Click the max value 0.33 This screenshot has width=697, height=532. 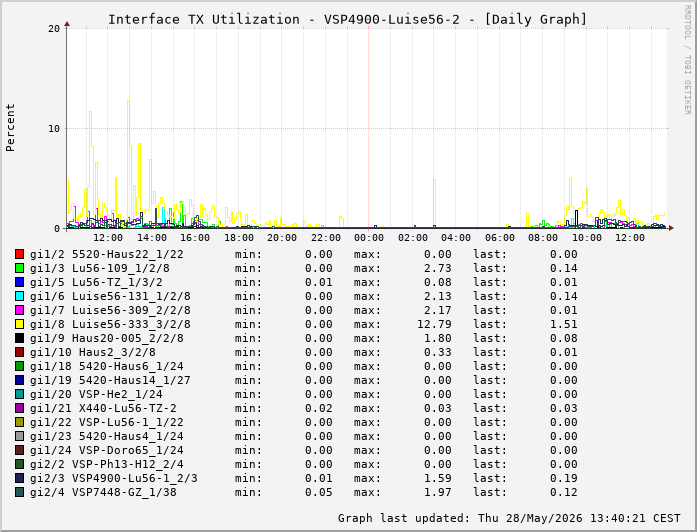click(x=438, y=352)
